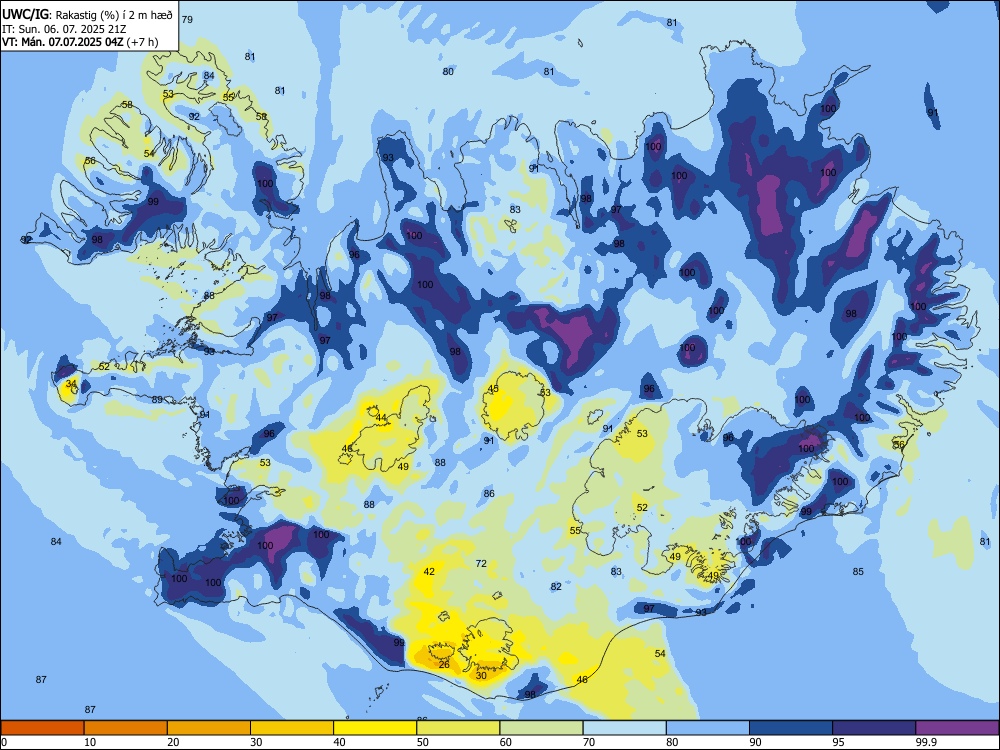This screenshot has height=750, width=1000.
Task: Click the medium blue 90–95 legend swatch
Action: click(x=791, y=728)
